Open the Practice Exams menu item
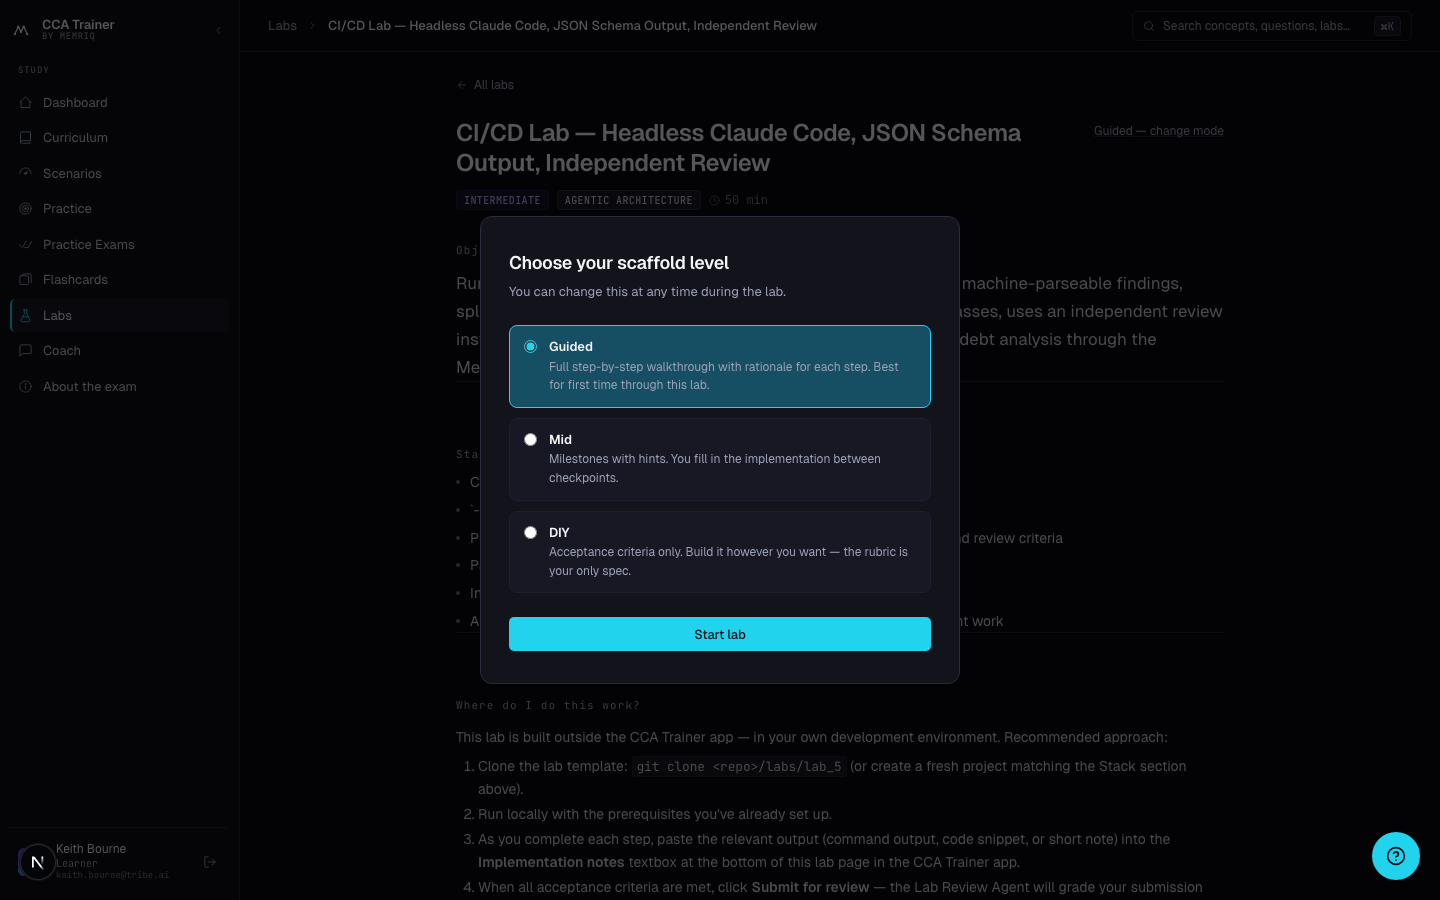Screen dimensions: 1440x900 (119, 244)
